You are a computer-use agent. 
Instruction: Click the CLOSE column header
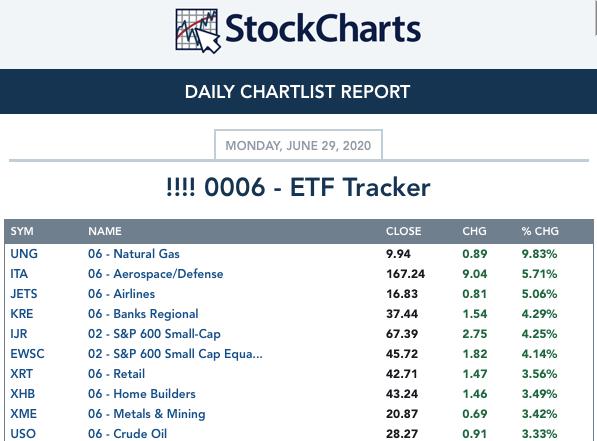point(404,231)
